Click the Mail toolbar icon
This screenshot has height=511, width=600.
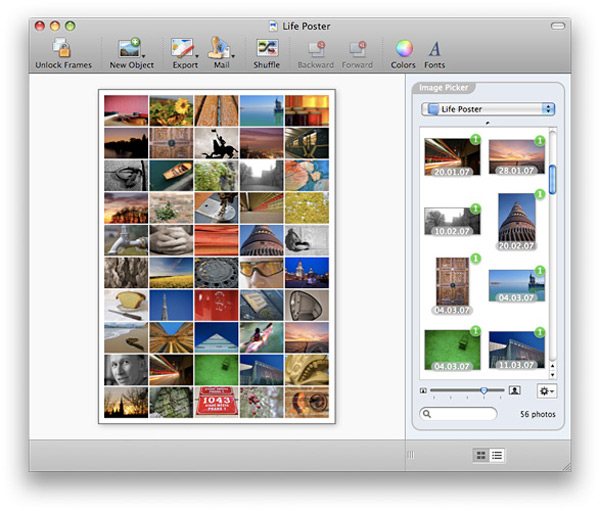(221, 48)
